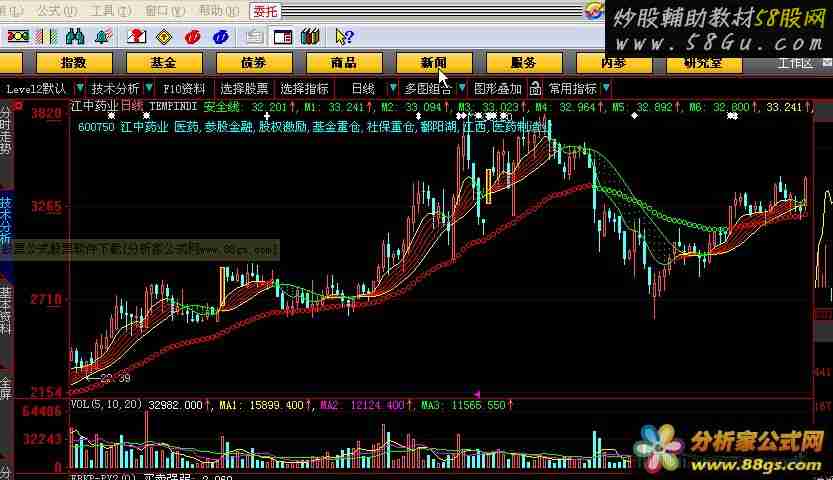Click the arrow question-mark help icon
Image resolution: width=833 pixels, height=480 pixels.
(x=344, y=37)
